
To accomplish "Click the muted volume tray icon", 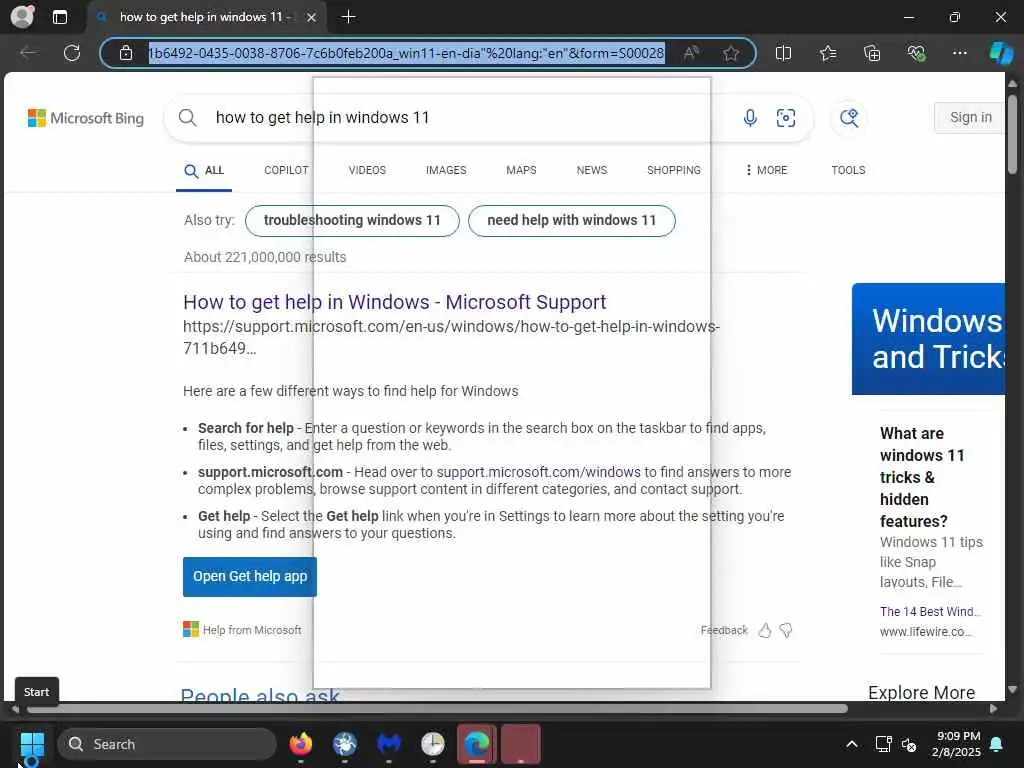I will pyautogui.click(x=908, y=744).
